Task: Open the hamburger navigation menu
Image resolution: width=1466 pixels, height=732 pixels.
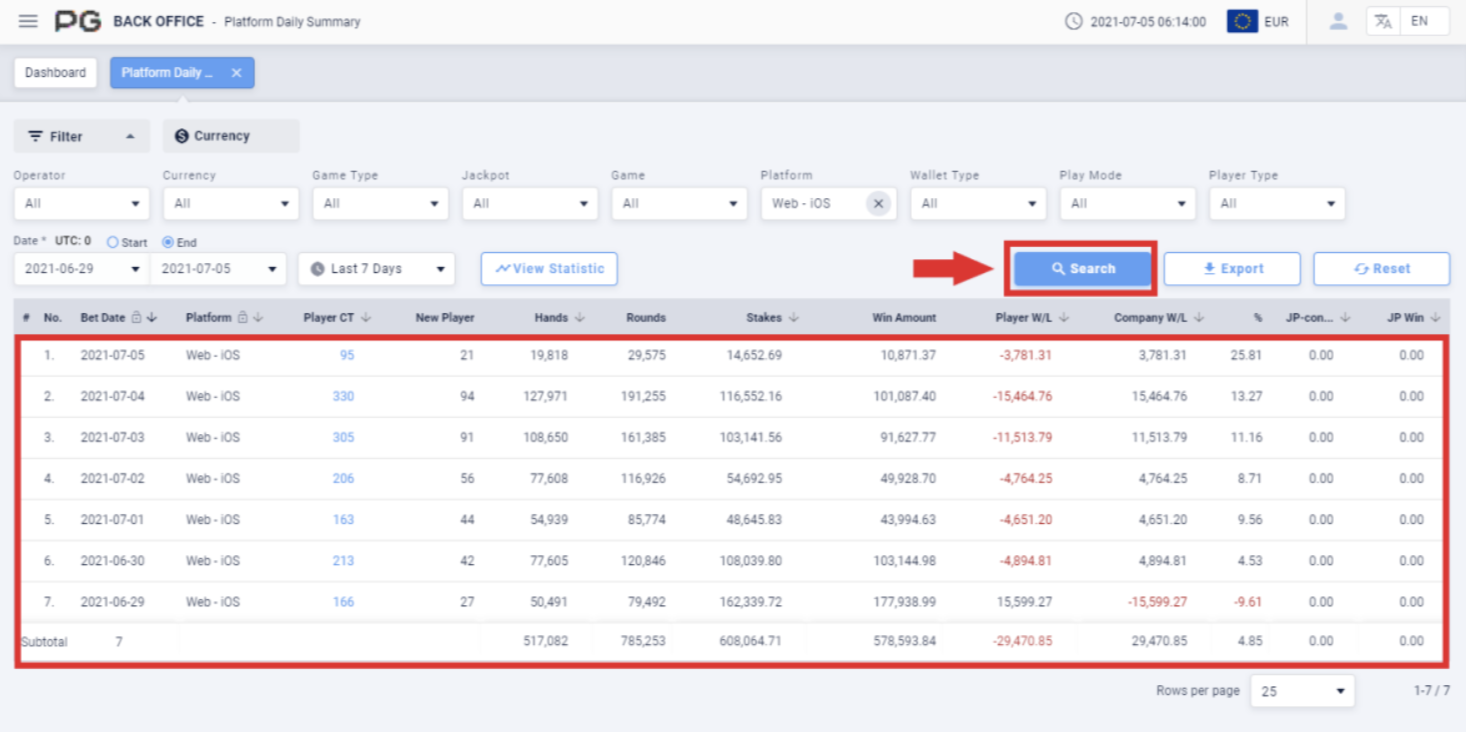Action: [x=28, y=21]
